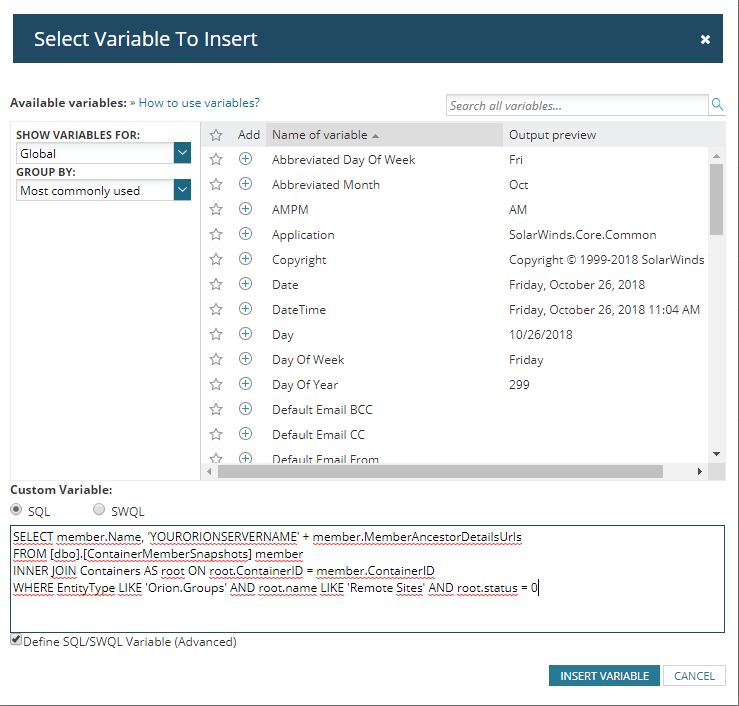739x706 pixels.
Task: Add the Day Of Week variable
Action: (245, 359)
